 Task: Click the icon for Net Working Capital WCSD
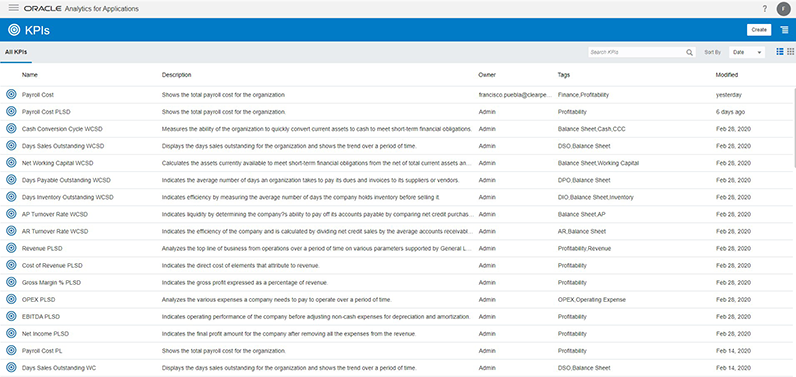pos(11,163)
